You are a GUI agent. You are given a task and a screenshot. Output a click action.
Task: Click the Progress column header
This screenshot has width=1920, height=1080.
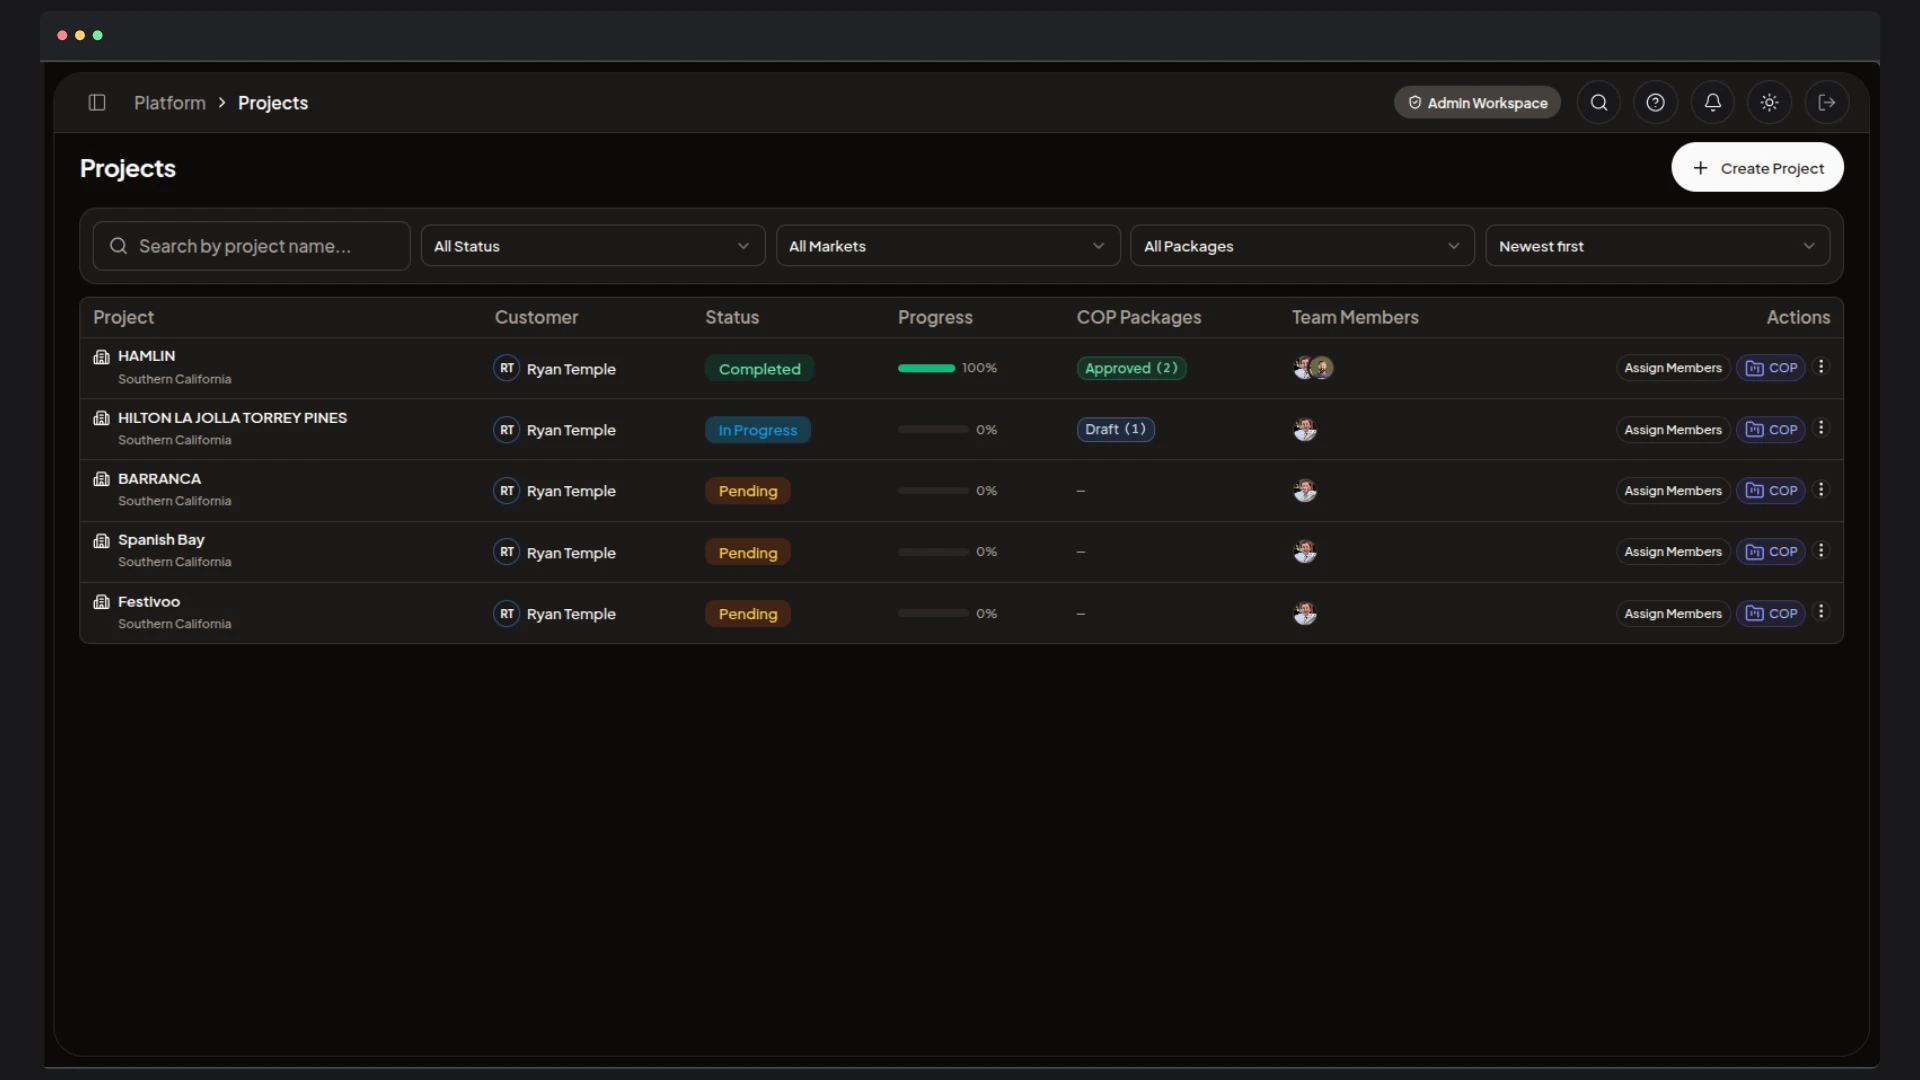click(935, 317)
